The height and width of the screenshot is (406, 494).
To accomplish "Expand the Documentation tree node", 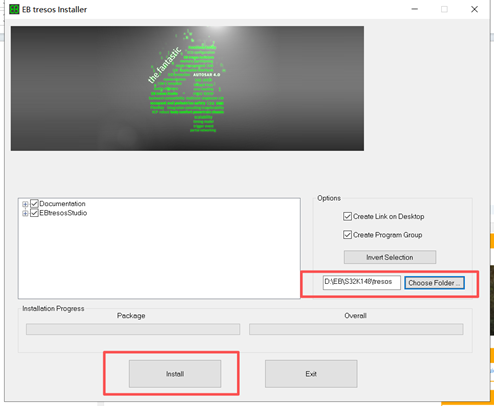I will click(25, 204).
